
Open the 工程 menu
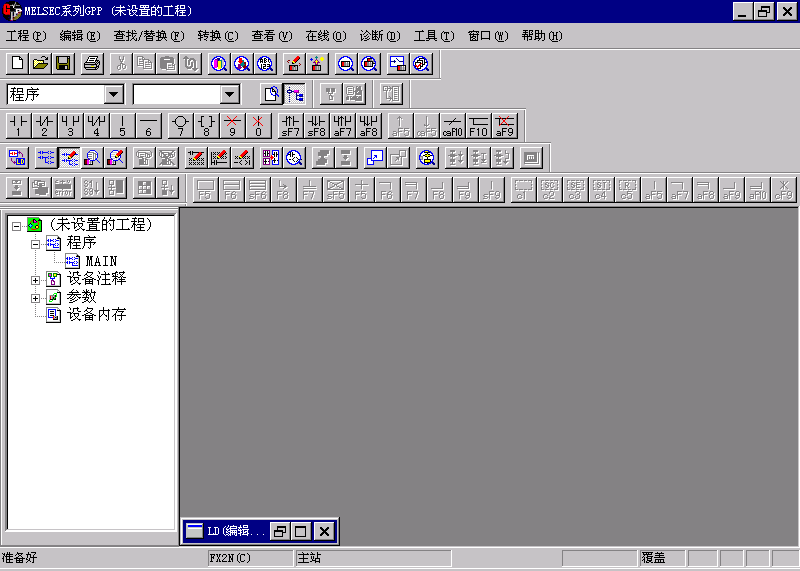tap(26, 36)
